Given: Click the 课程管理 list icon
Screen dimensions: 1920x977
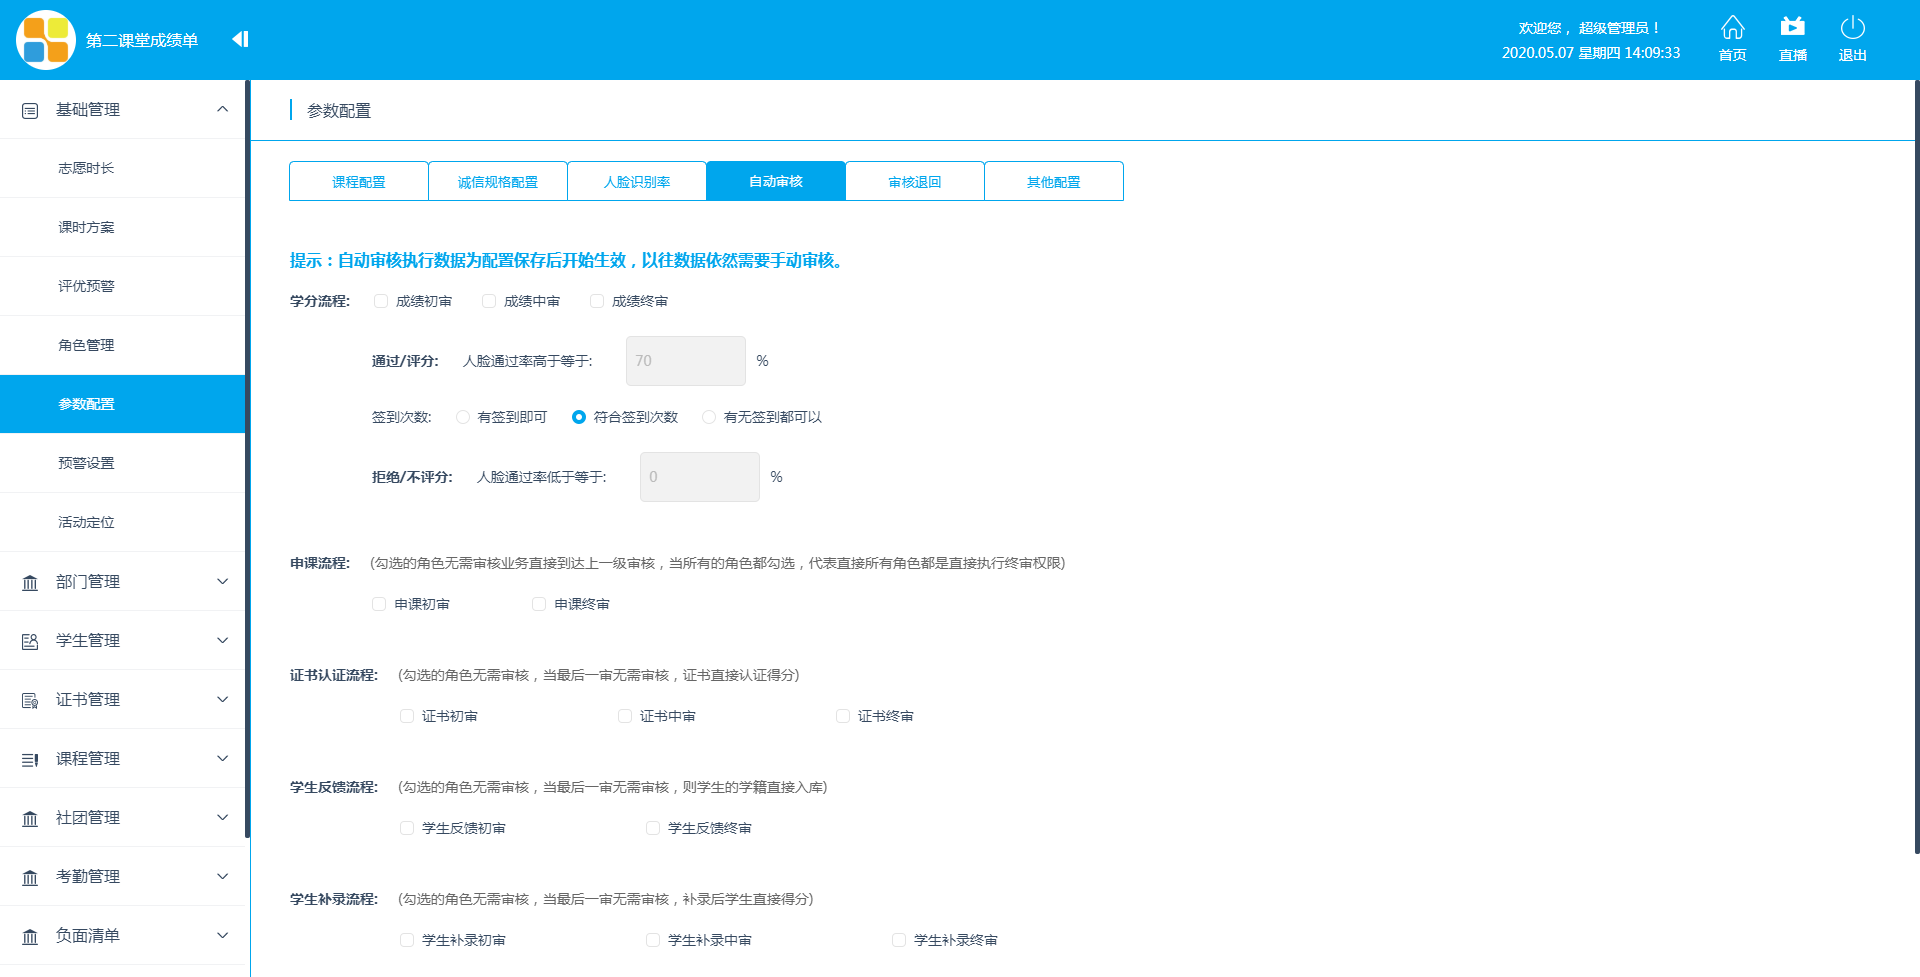Looking at the screenshot, I should click(x=30, y=759).
